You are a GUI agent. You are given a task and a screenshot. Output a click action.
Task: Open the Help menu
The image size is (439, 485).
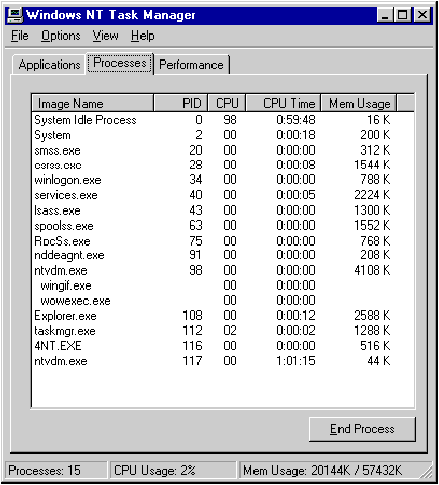click(x=143, y=36)
